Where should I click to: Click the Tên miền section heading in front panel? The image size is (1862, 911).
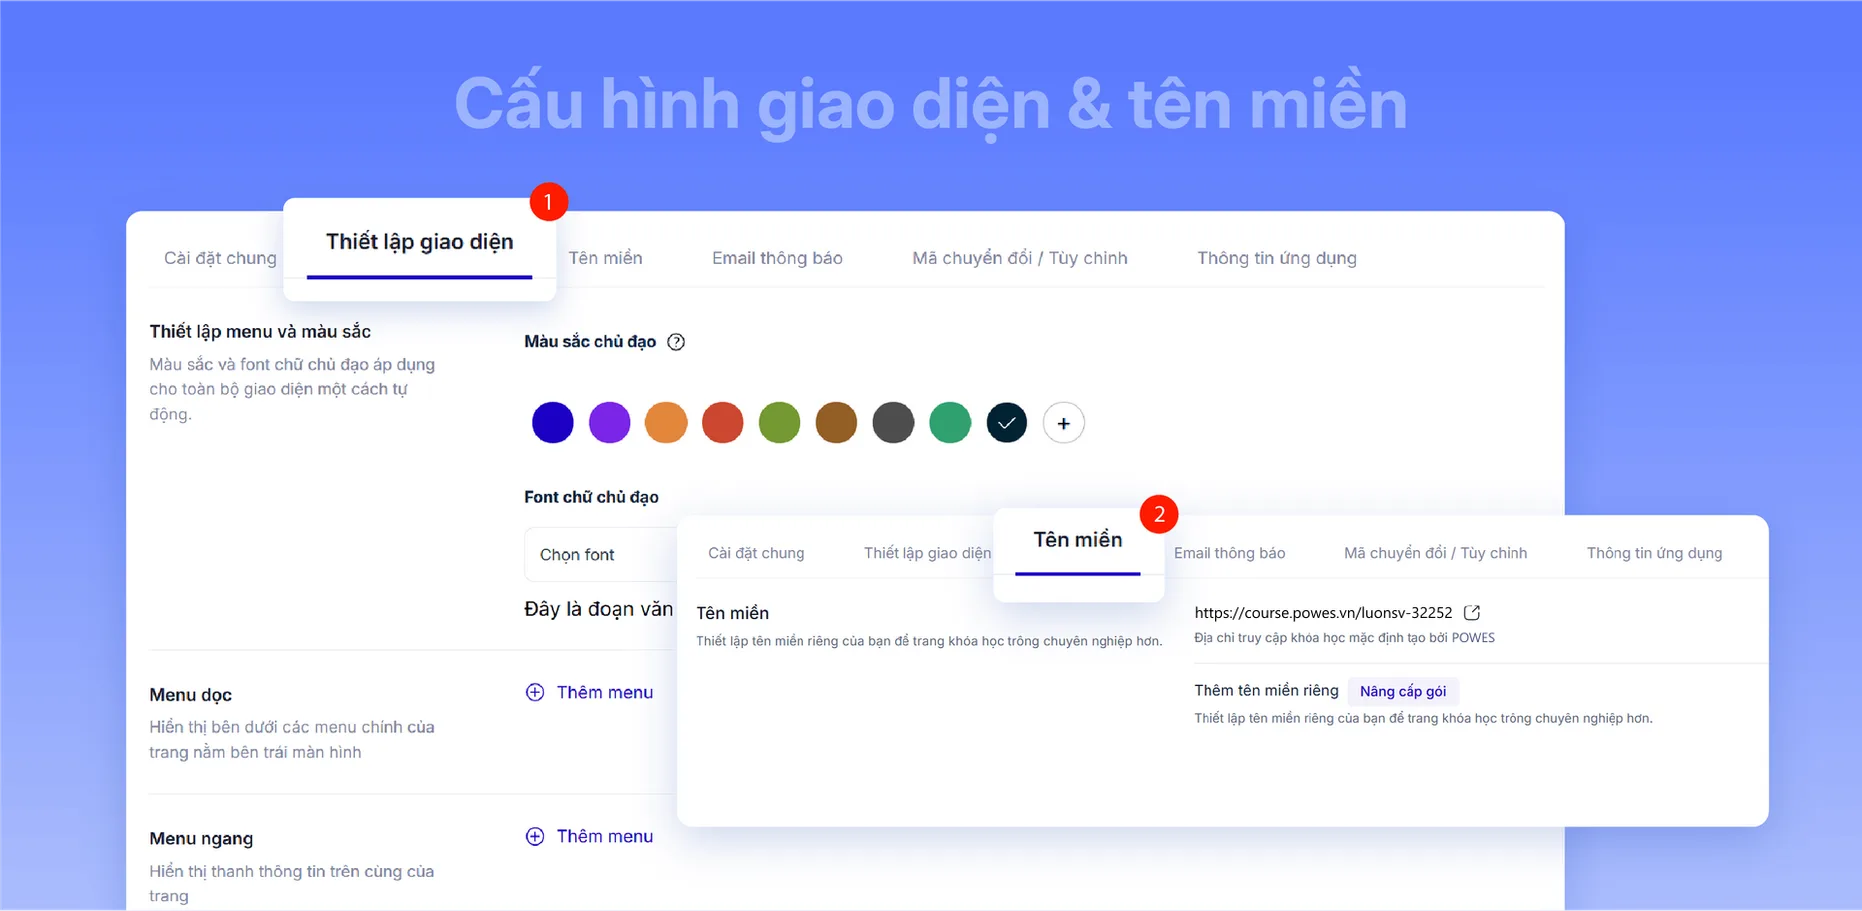732,613
